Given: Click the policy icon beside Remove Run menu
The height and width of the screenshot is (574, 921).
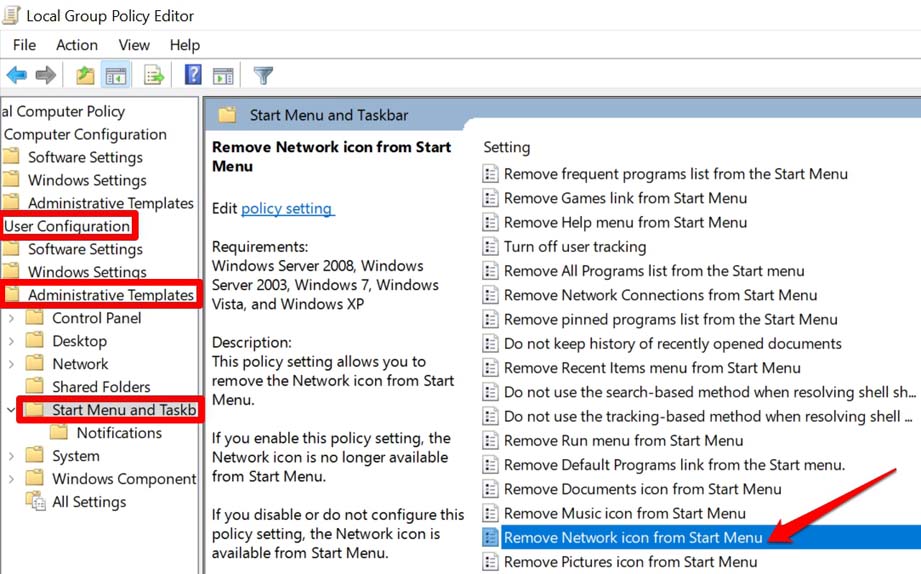Looking at the screenshot, I should pos(490,440).
